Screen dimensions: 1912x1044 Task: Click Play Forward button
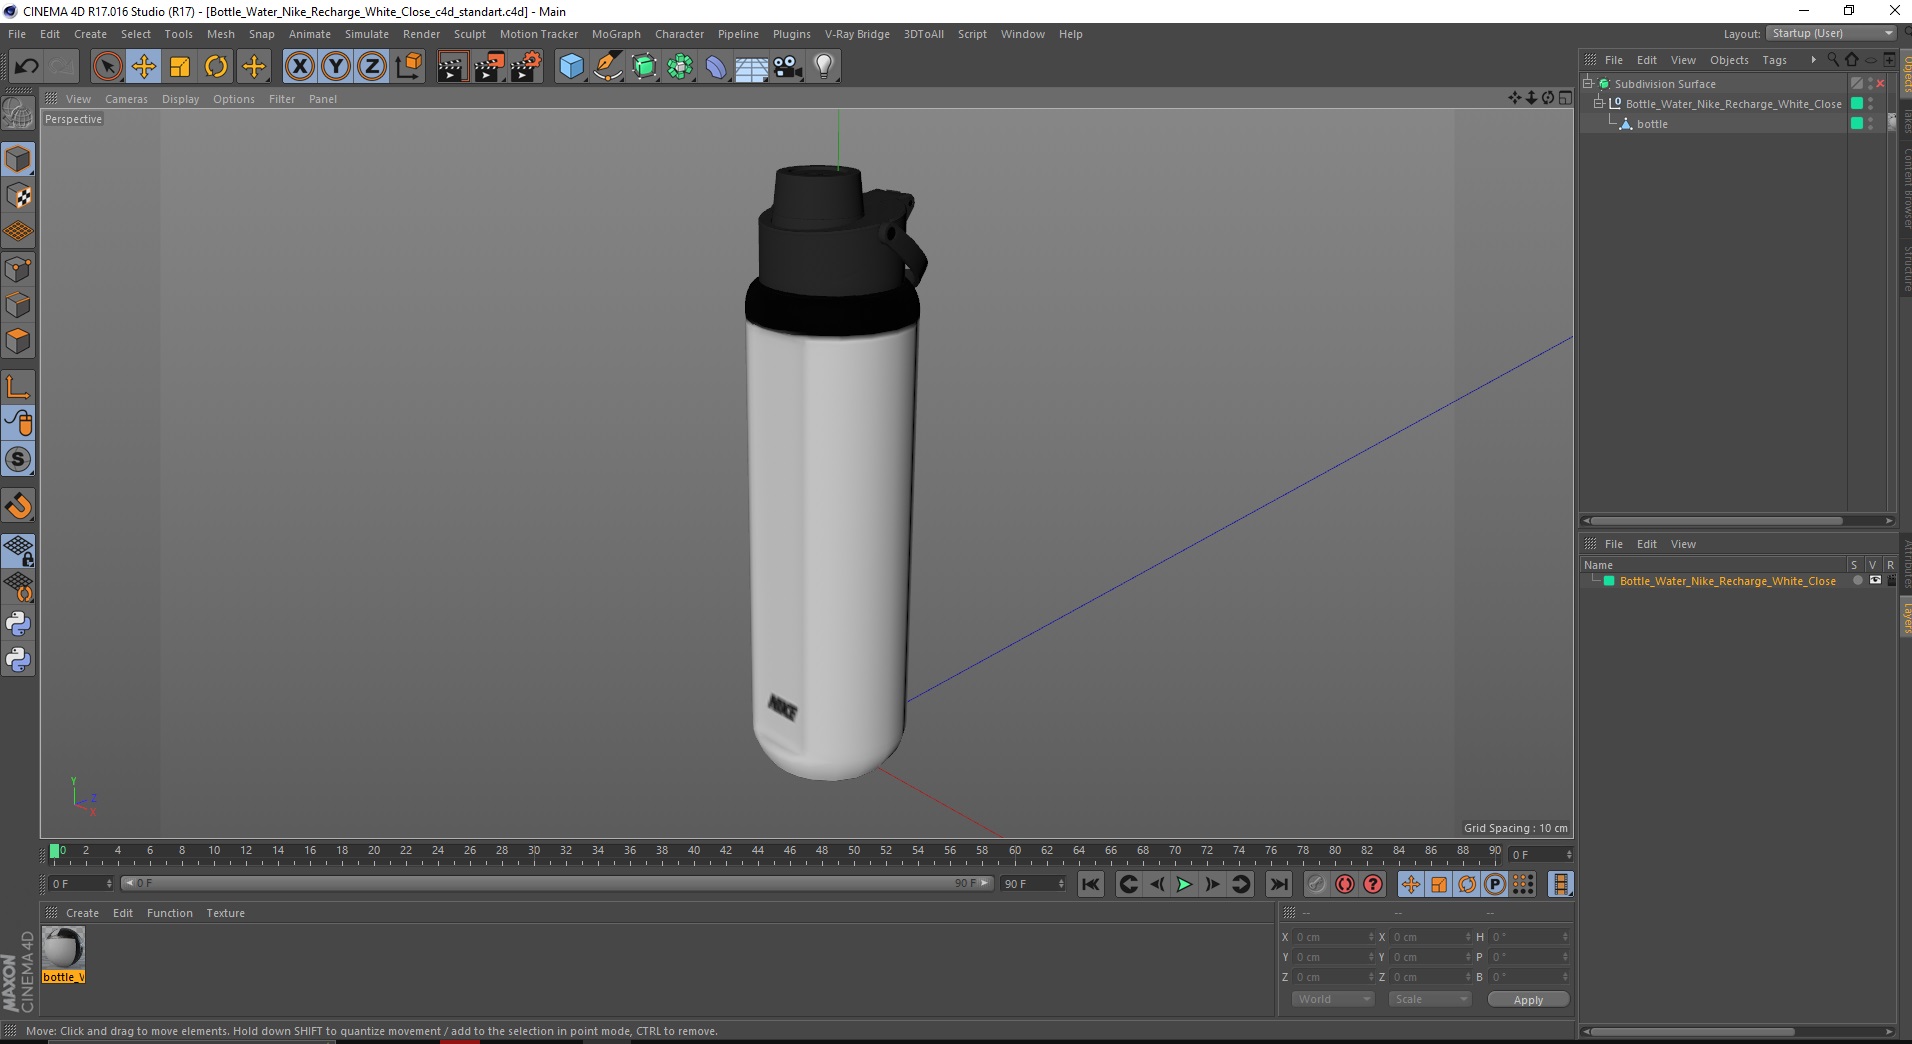1184,884
